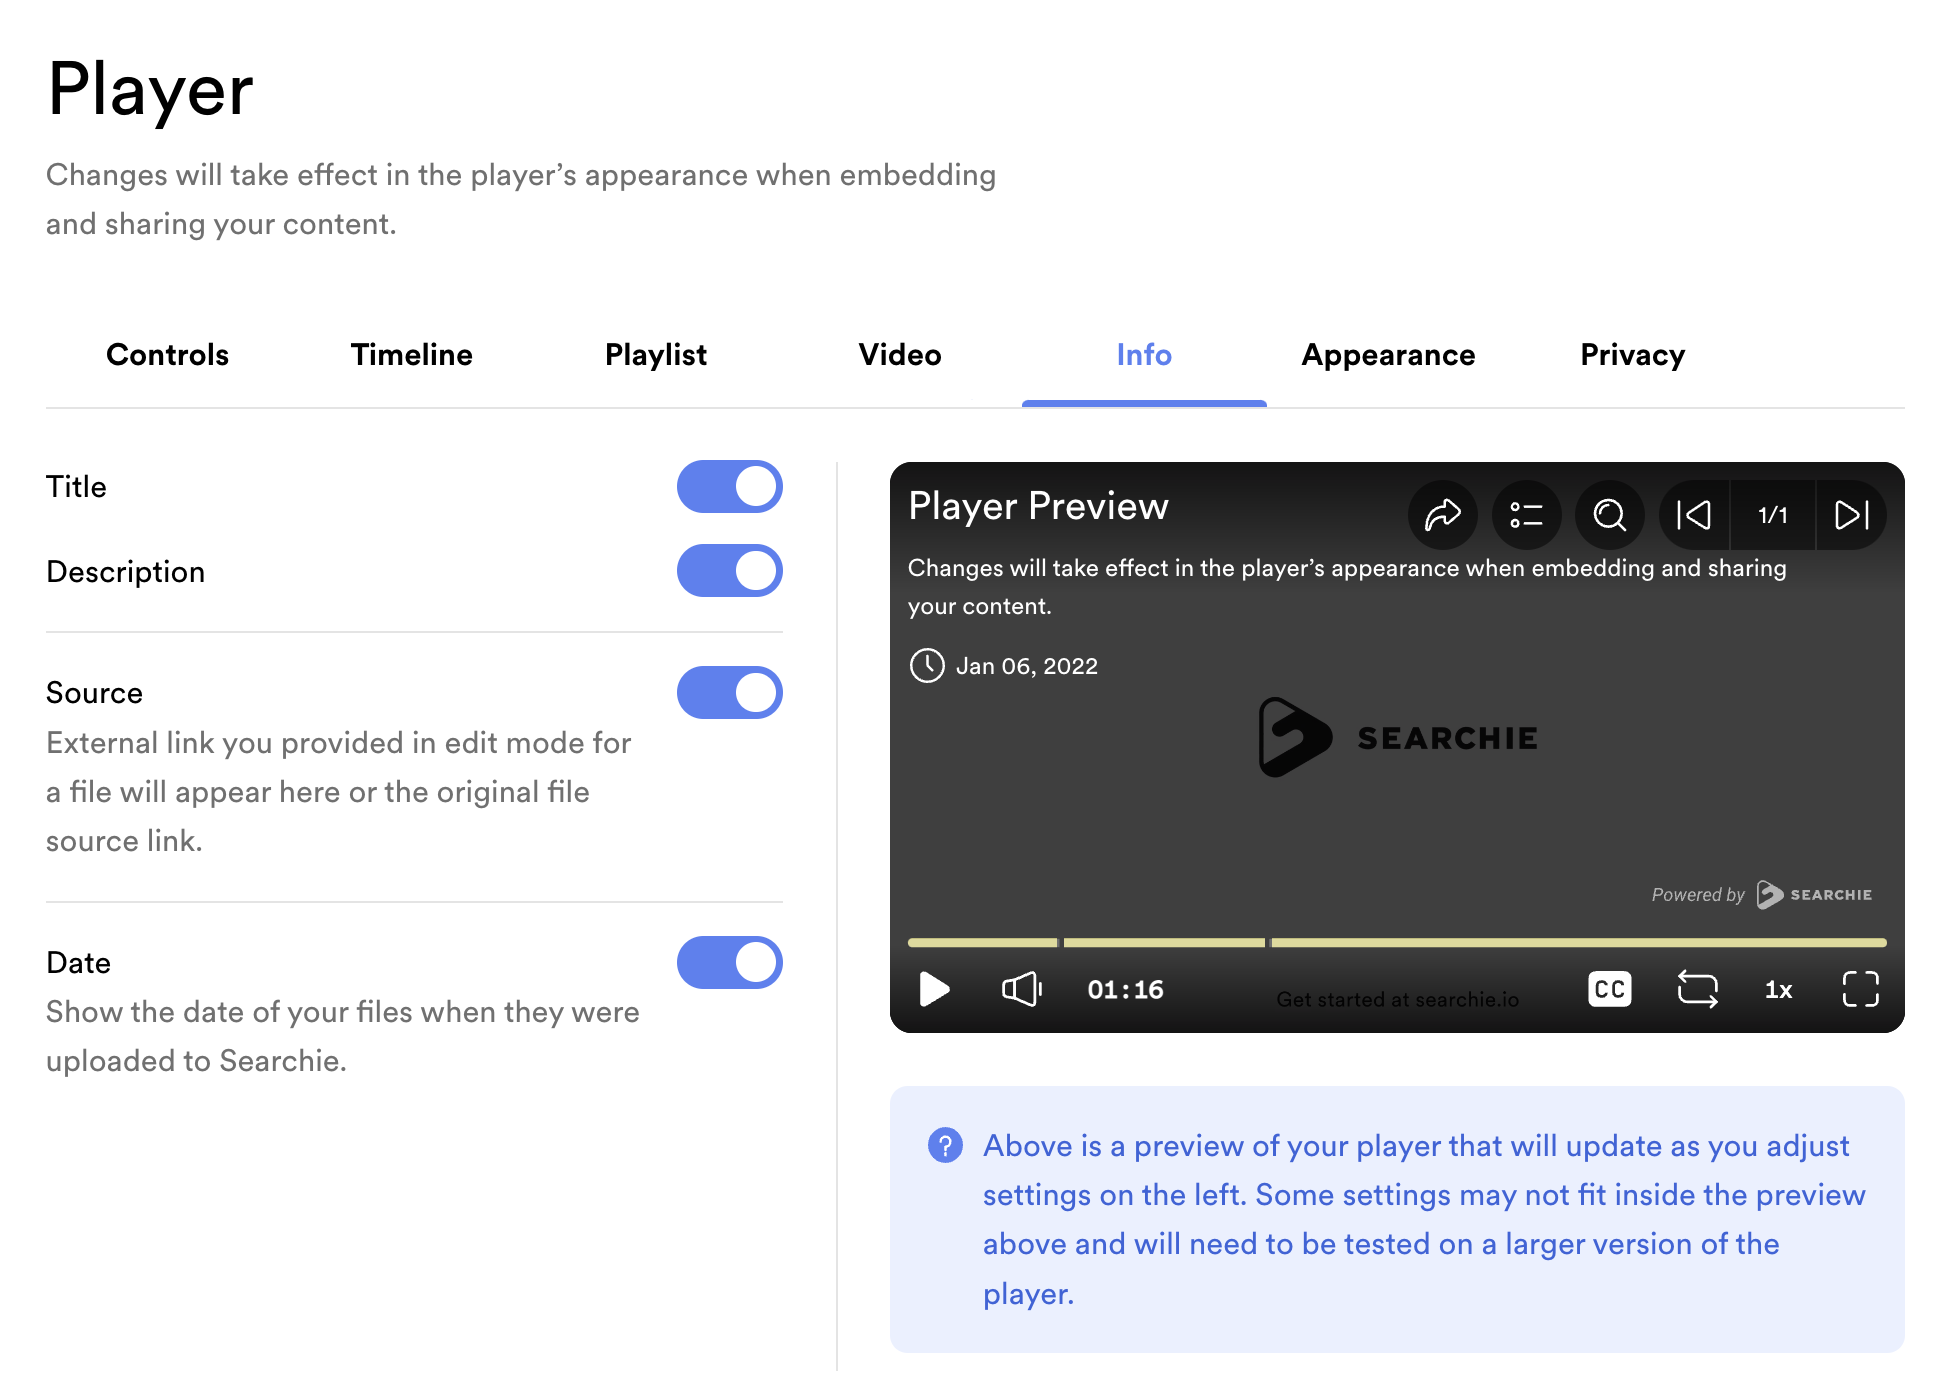Image resolution: width=1940 pixels, height=1384 pixels.
Task: Select the Video tab
Action: (x=900, y=355)
